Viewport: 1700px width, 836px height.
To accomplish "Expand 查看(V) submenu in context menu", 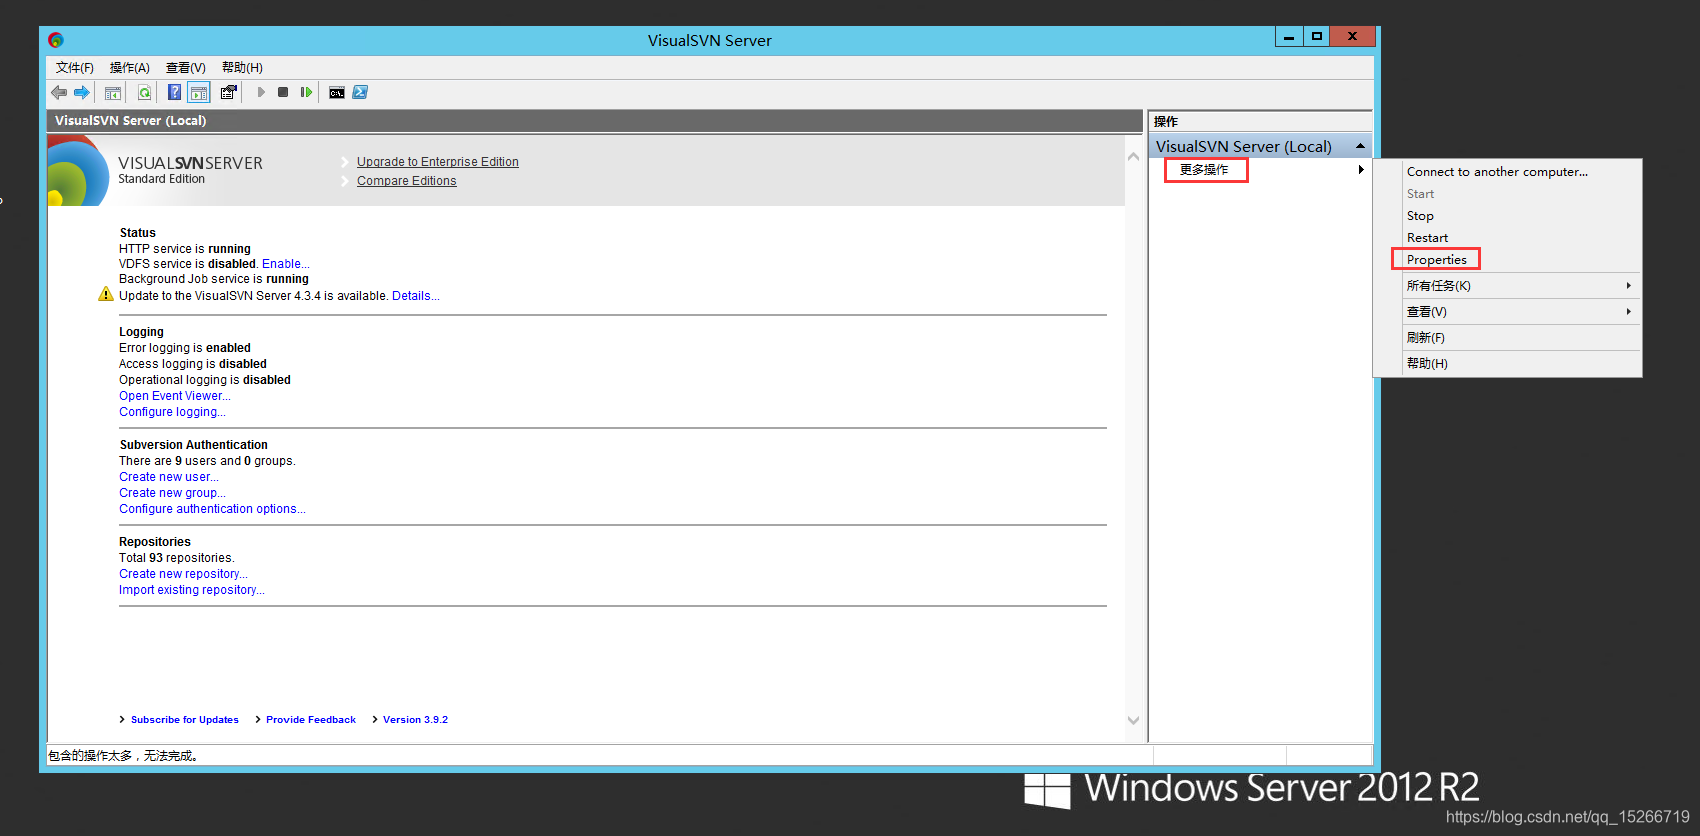I will pos(1509,312).
